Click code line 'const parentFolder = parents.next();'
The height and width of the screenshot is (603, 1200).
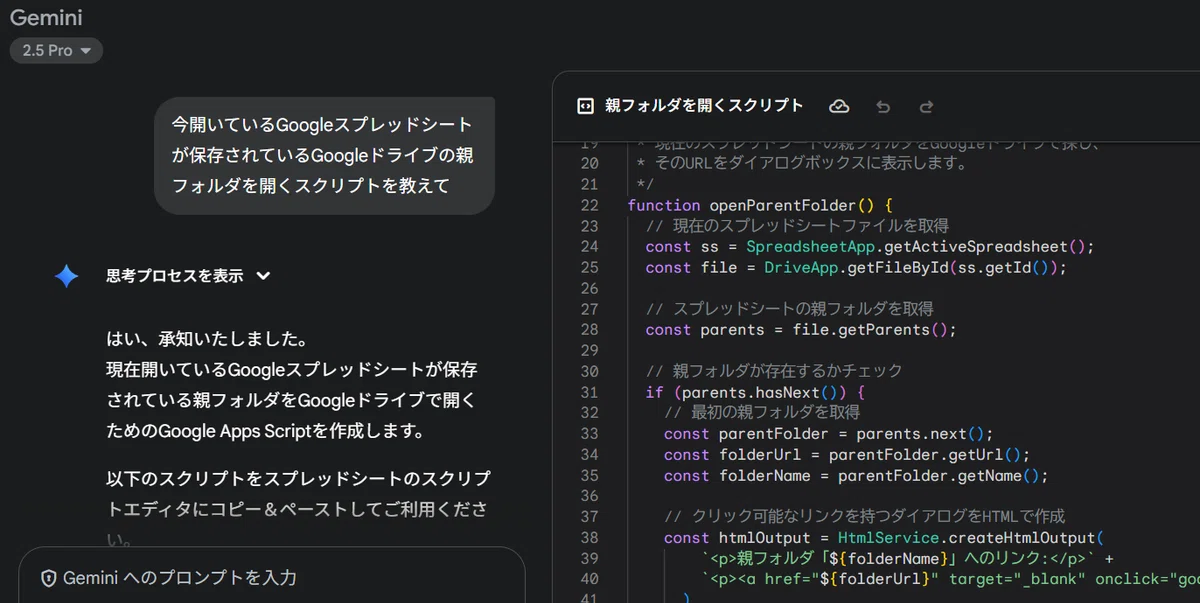(828, 434)
